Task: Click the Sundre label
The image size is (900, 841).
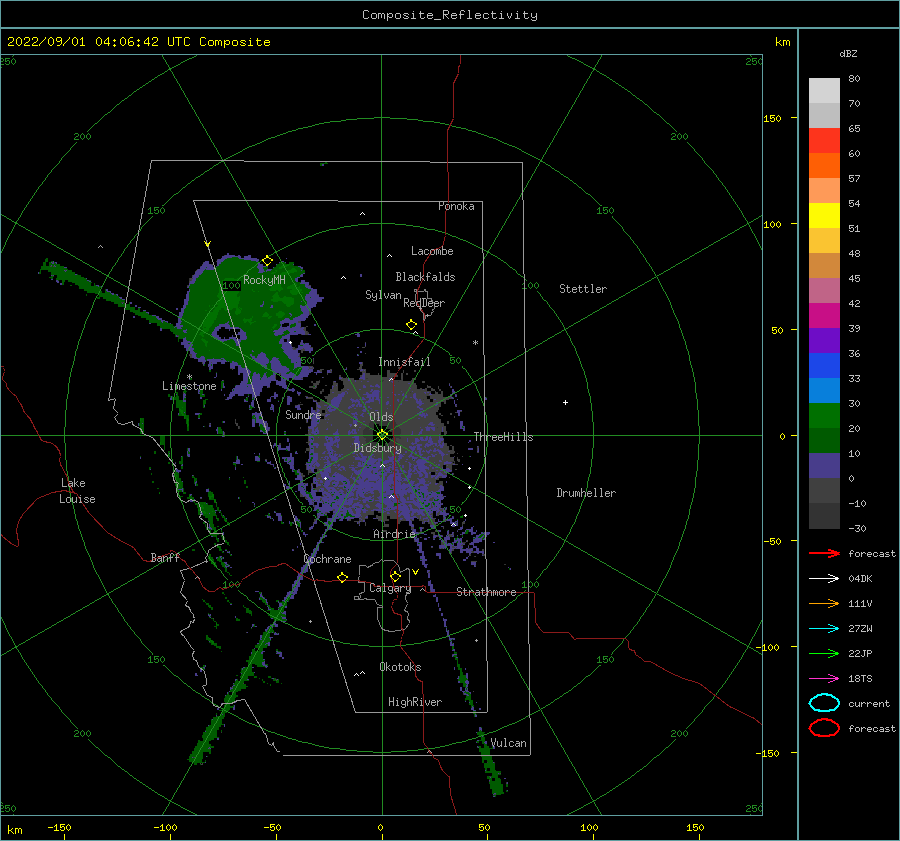Action: tap(303, 414)
